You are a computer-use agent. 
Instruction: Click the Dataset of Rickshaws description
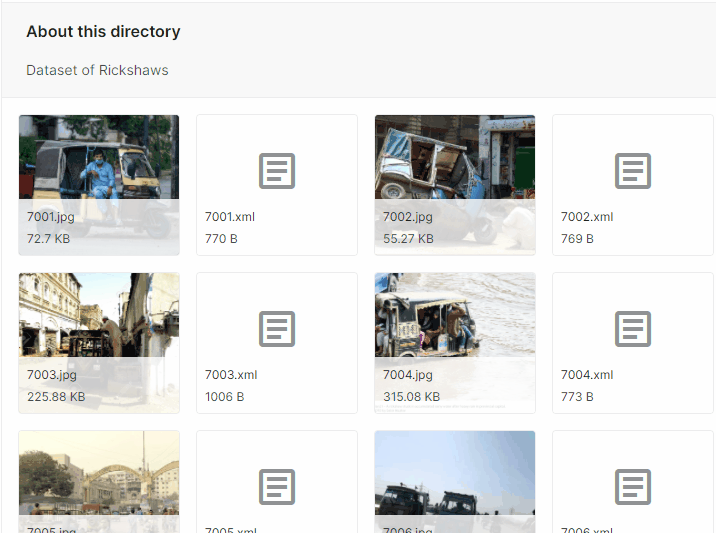pos(97,70)
